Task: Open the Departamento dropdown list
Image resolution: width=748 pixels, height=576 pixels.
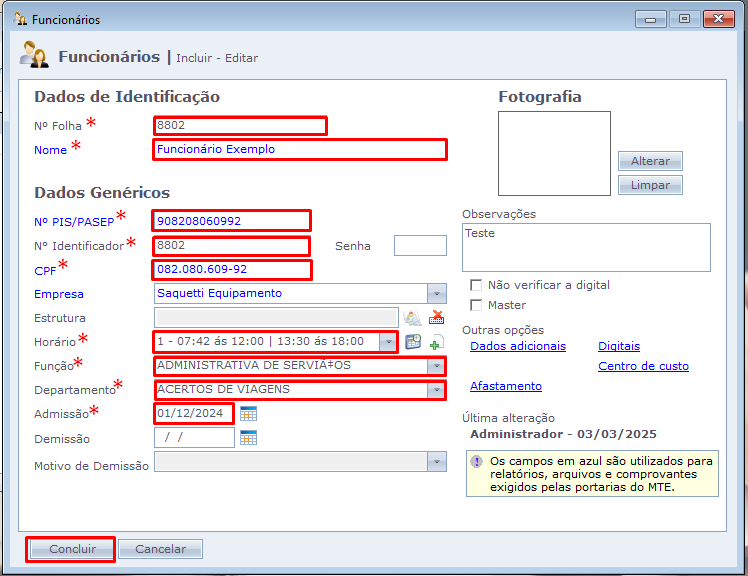Action: click(436, 390)
